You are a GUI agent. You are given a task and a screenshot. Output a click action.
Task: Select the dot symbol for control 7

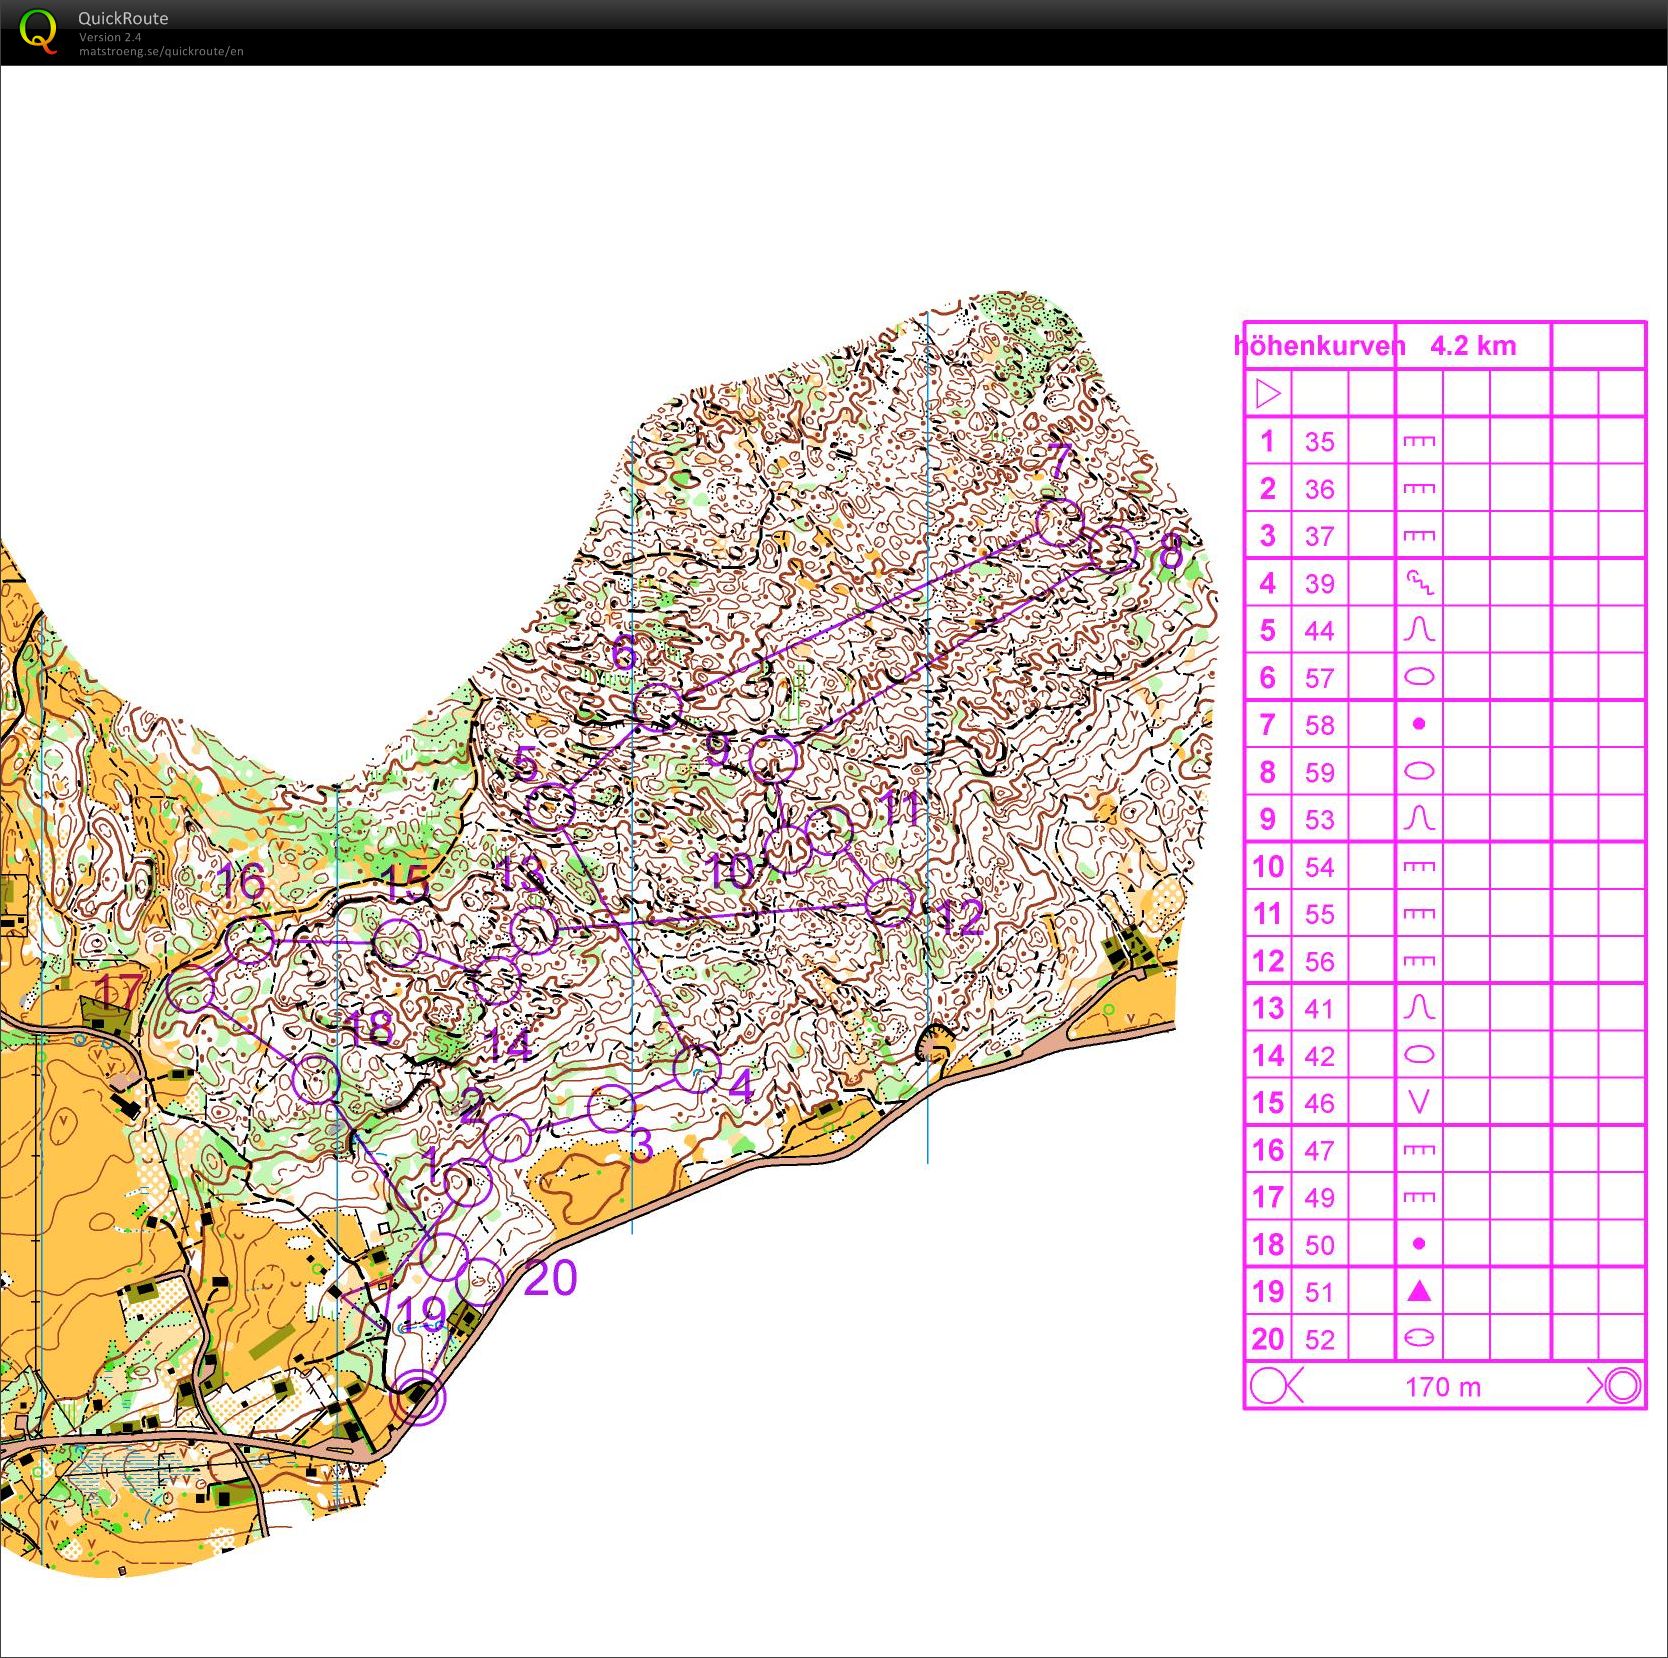pyautogui.click(x=1419, y=724)
